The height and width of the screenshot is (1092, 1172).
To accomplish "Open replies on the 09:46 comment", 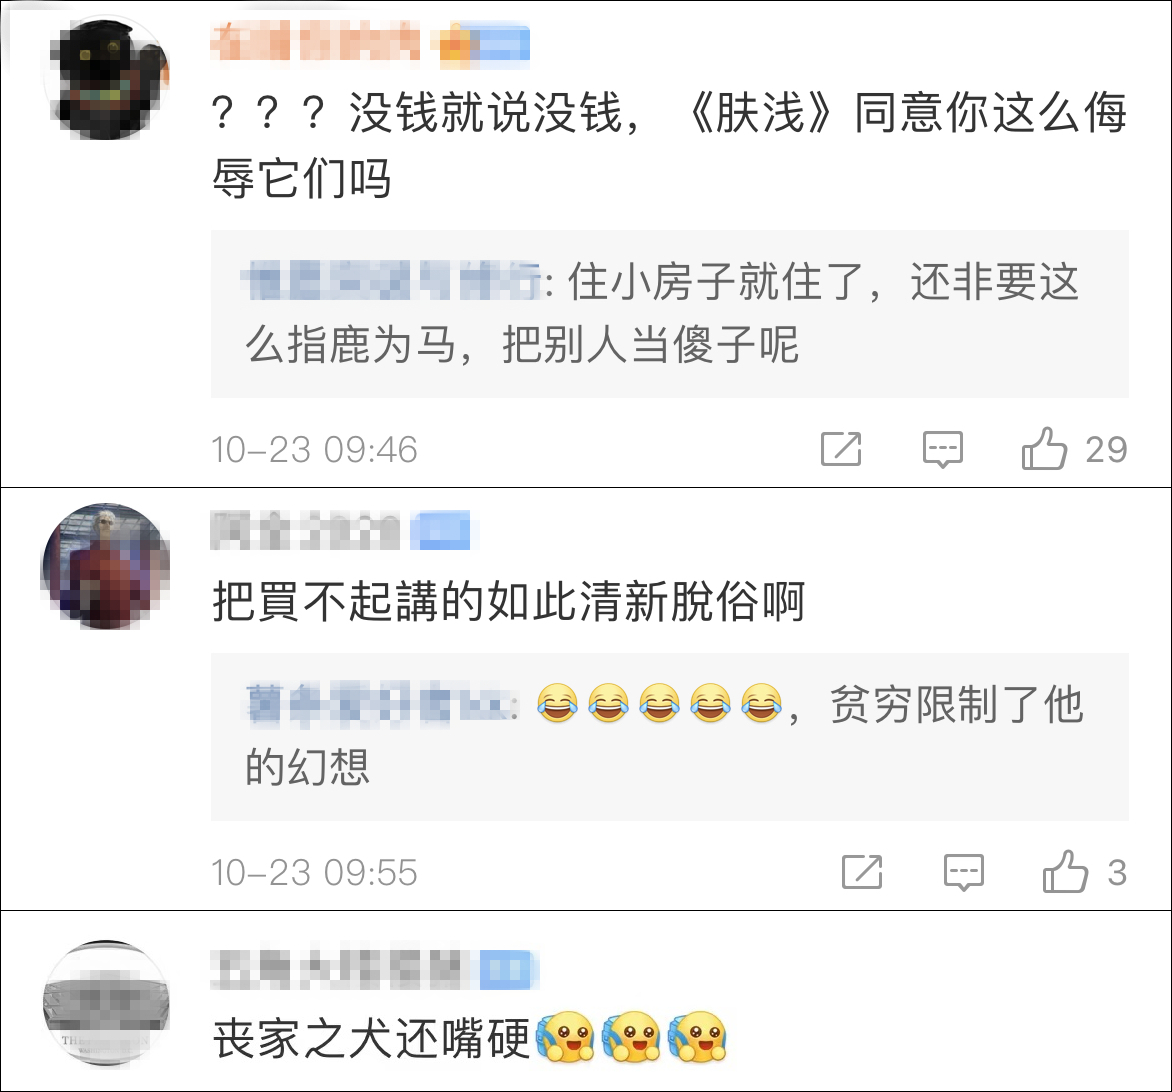I will (x=943, y=449).
